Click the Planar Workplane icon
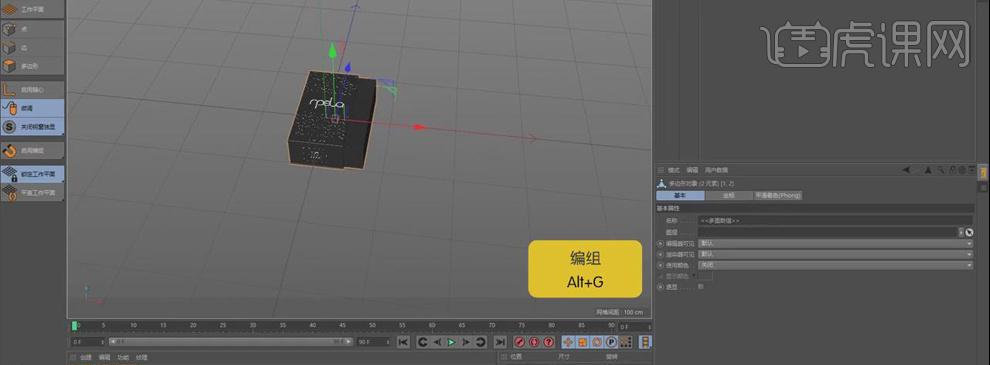 click(x=9, y=193)
